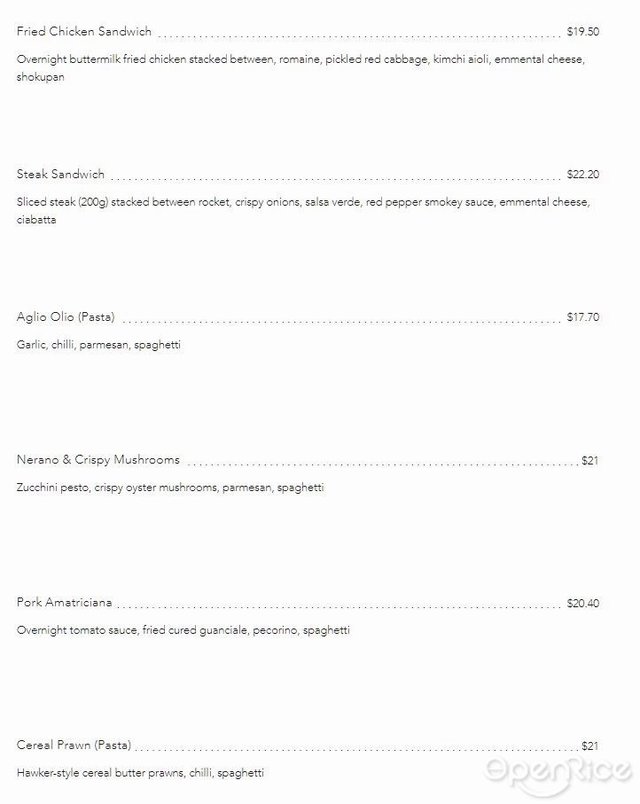Image resolution: width=640 pixels, height=804 pixels.
Task: Select the Aglio Olio (Pasta) heading
Action: pos(66,317)
